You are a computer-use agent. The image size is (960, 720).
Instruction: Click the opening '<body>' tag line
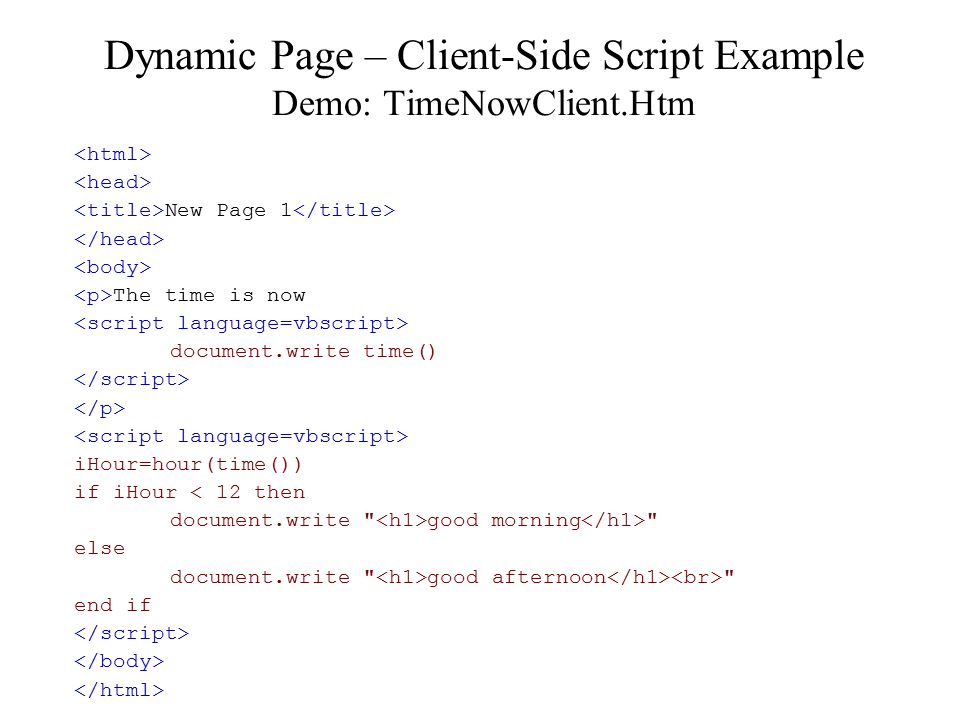coord(113,268)
